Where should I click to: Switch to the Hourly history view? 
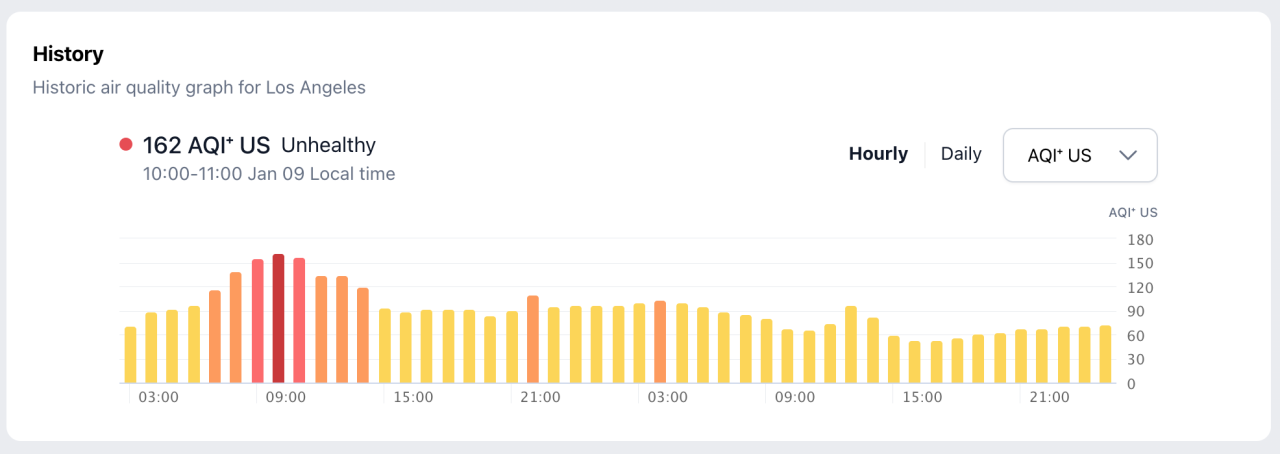coord(878,154)
